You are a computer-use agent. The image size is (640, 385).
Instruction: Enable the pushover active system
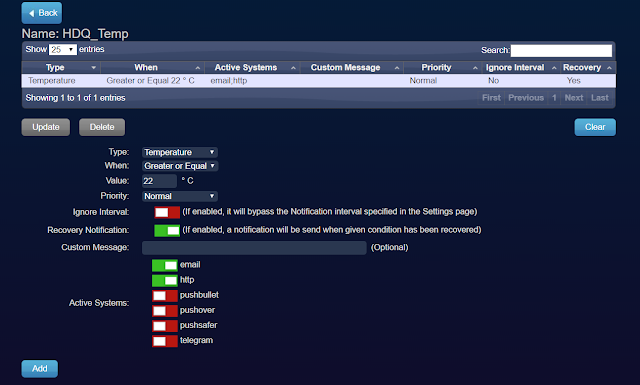(x=165, y=311)
